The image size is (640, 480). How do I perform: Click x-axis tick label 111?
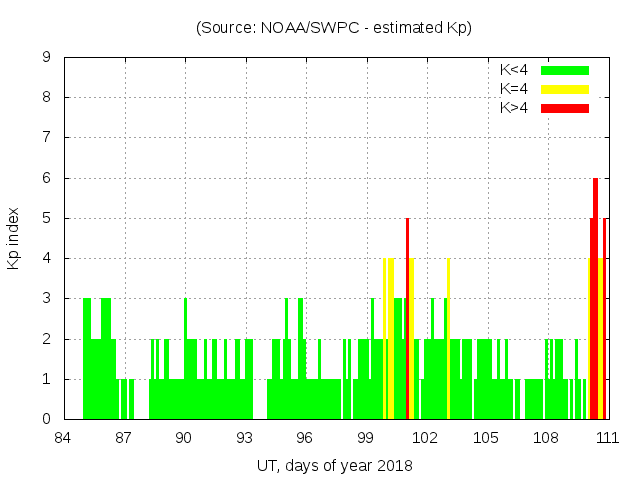[x=606, y=438]
